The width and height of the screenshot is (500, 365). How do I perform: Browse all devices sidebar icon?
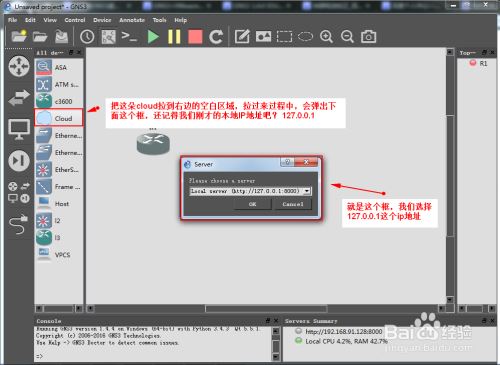[x=19, y=193]
